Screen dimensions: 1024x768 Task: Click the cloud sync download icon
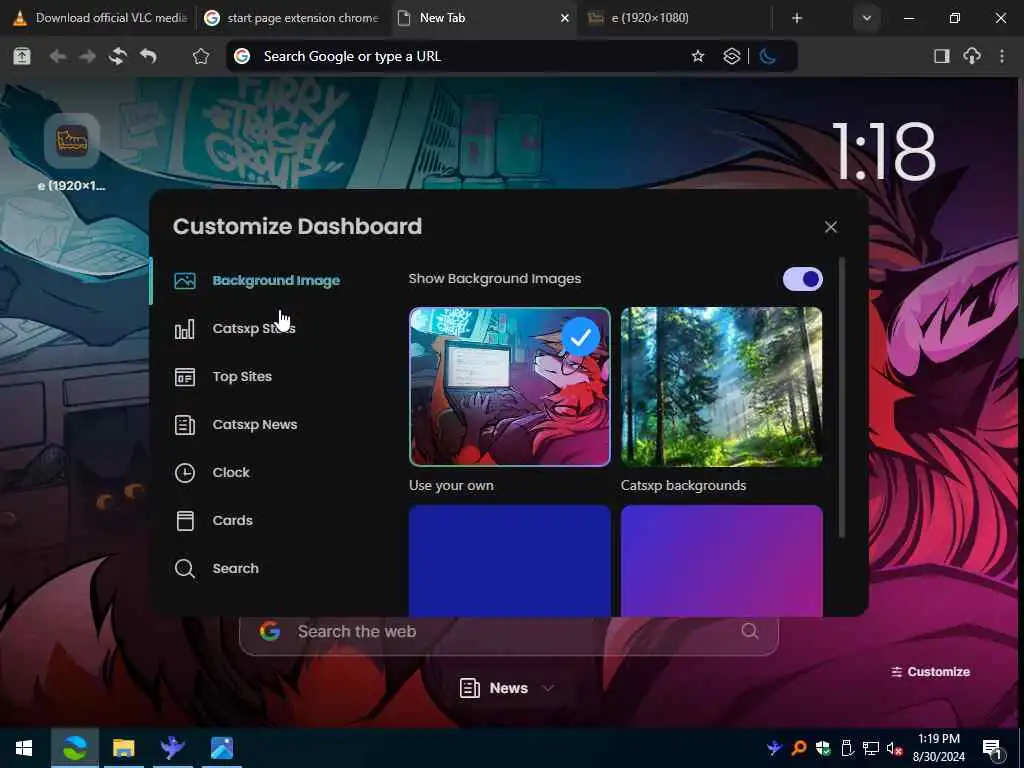(x=972, y=56)
